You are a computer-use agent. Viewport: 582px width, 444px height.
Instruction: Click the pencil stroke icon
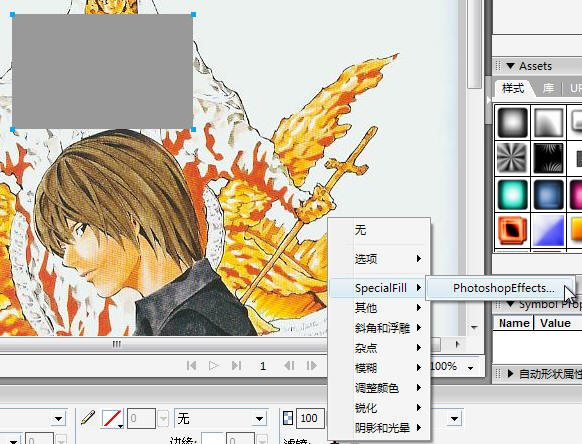88,418
